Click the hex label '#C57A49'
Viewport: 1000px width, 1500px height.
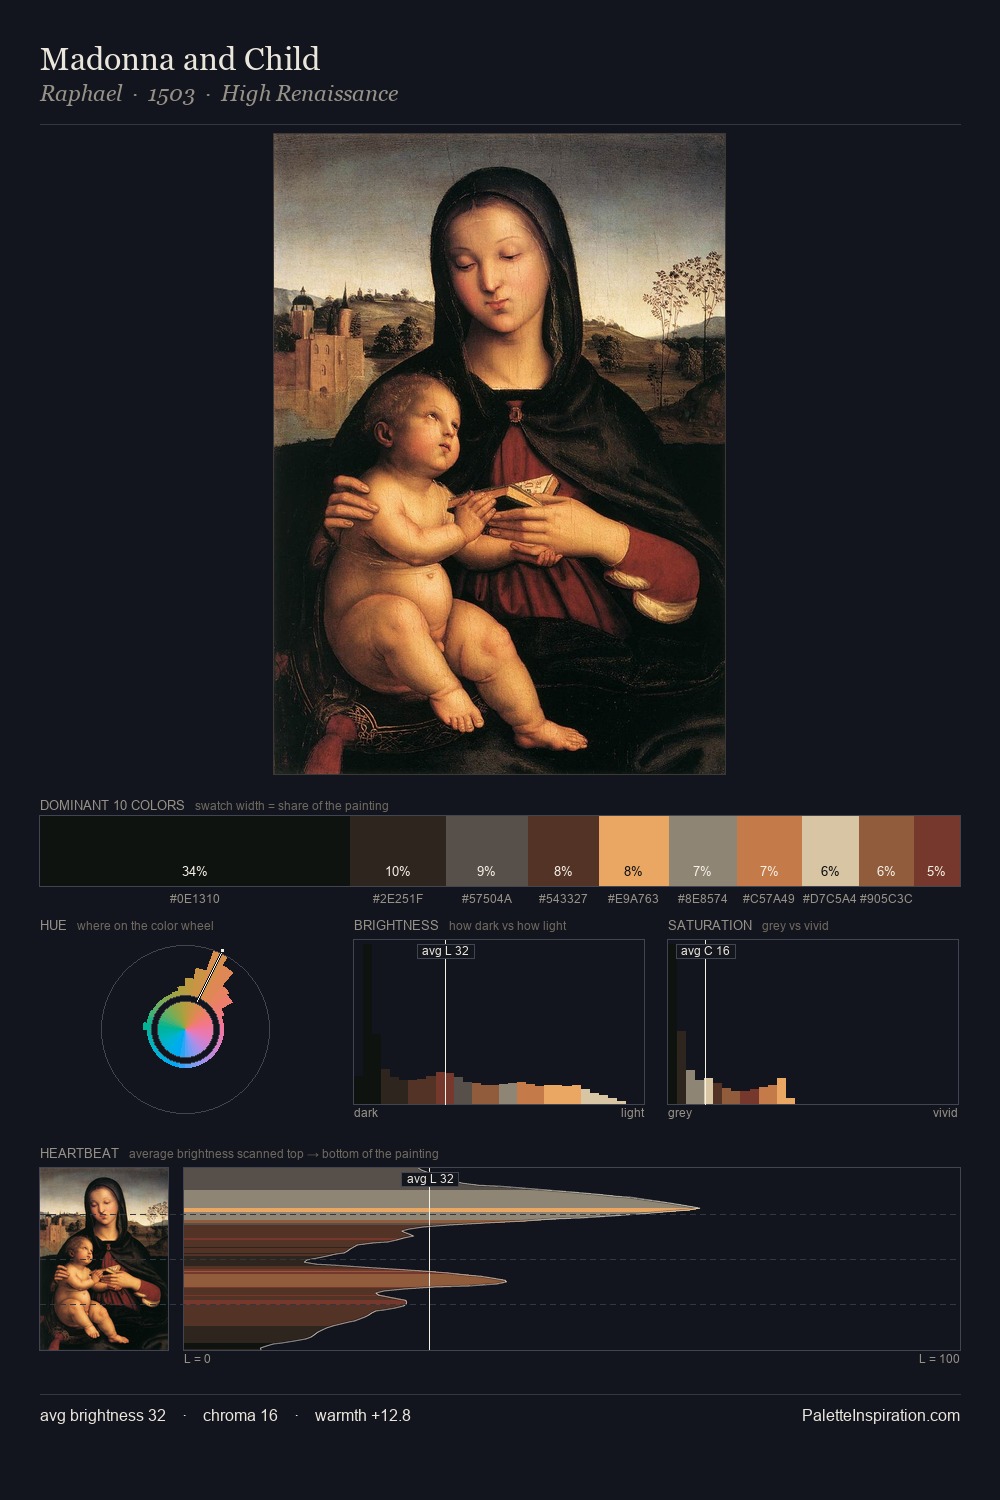coord(769,898)
